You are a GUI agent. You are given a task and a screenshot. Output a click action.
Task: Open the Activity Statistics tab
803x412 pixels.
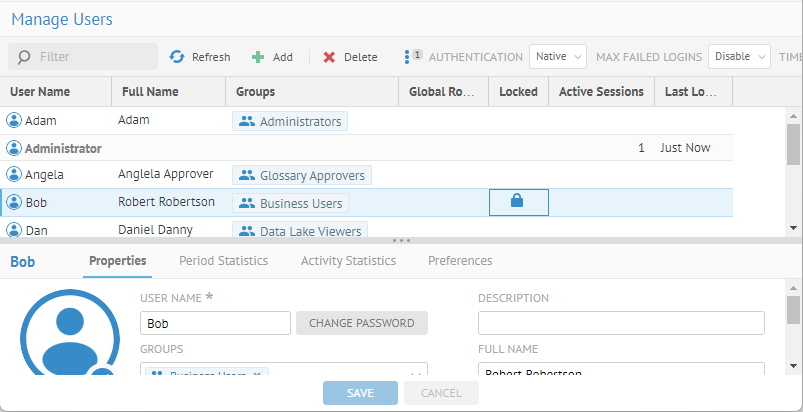348,261
